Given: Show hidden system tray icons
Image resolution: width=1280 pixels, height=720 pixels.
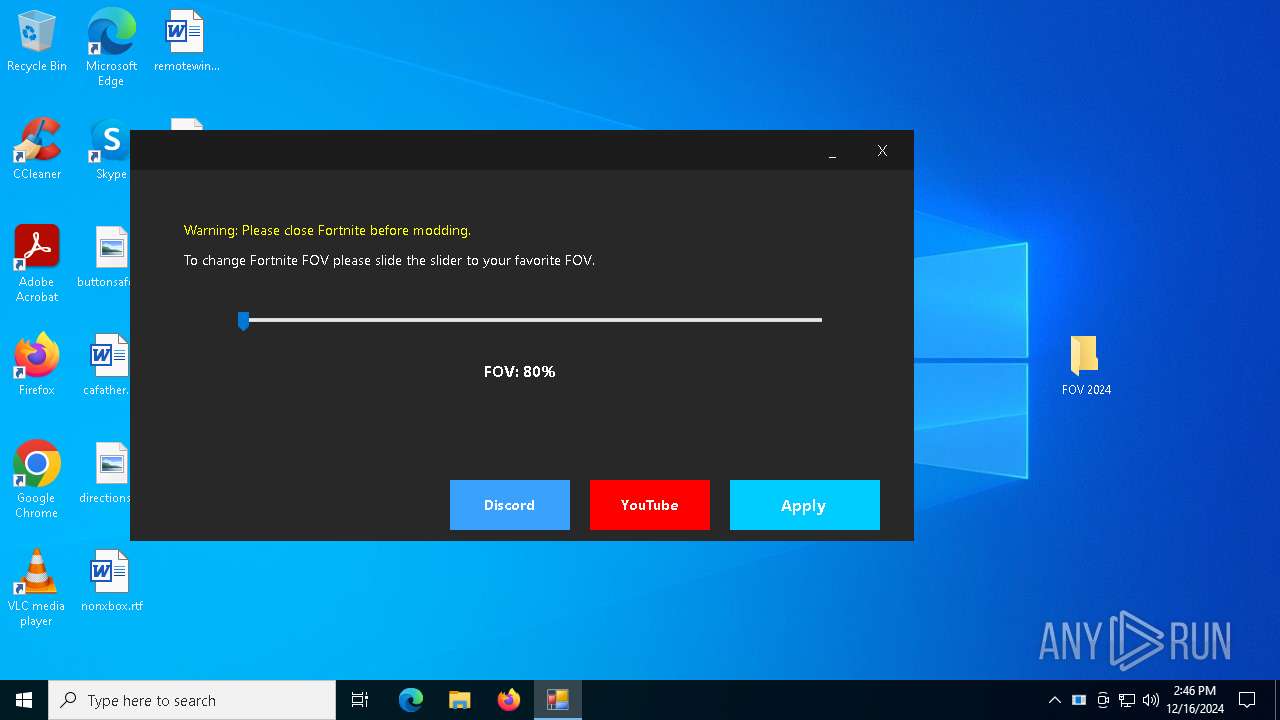Looking at the screenshot, I should pos(1055,700).
